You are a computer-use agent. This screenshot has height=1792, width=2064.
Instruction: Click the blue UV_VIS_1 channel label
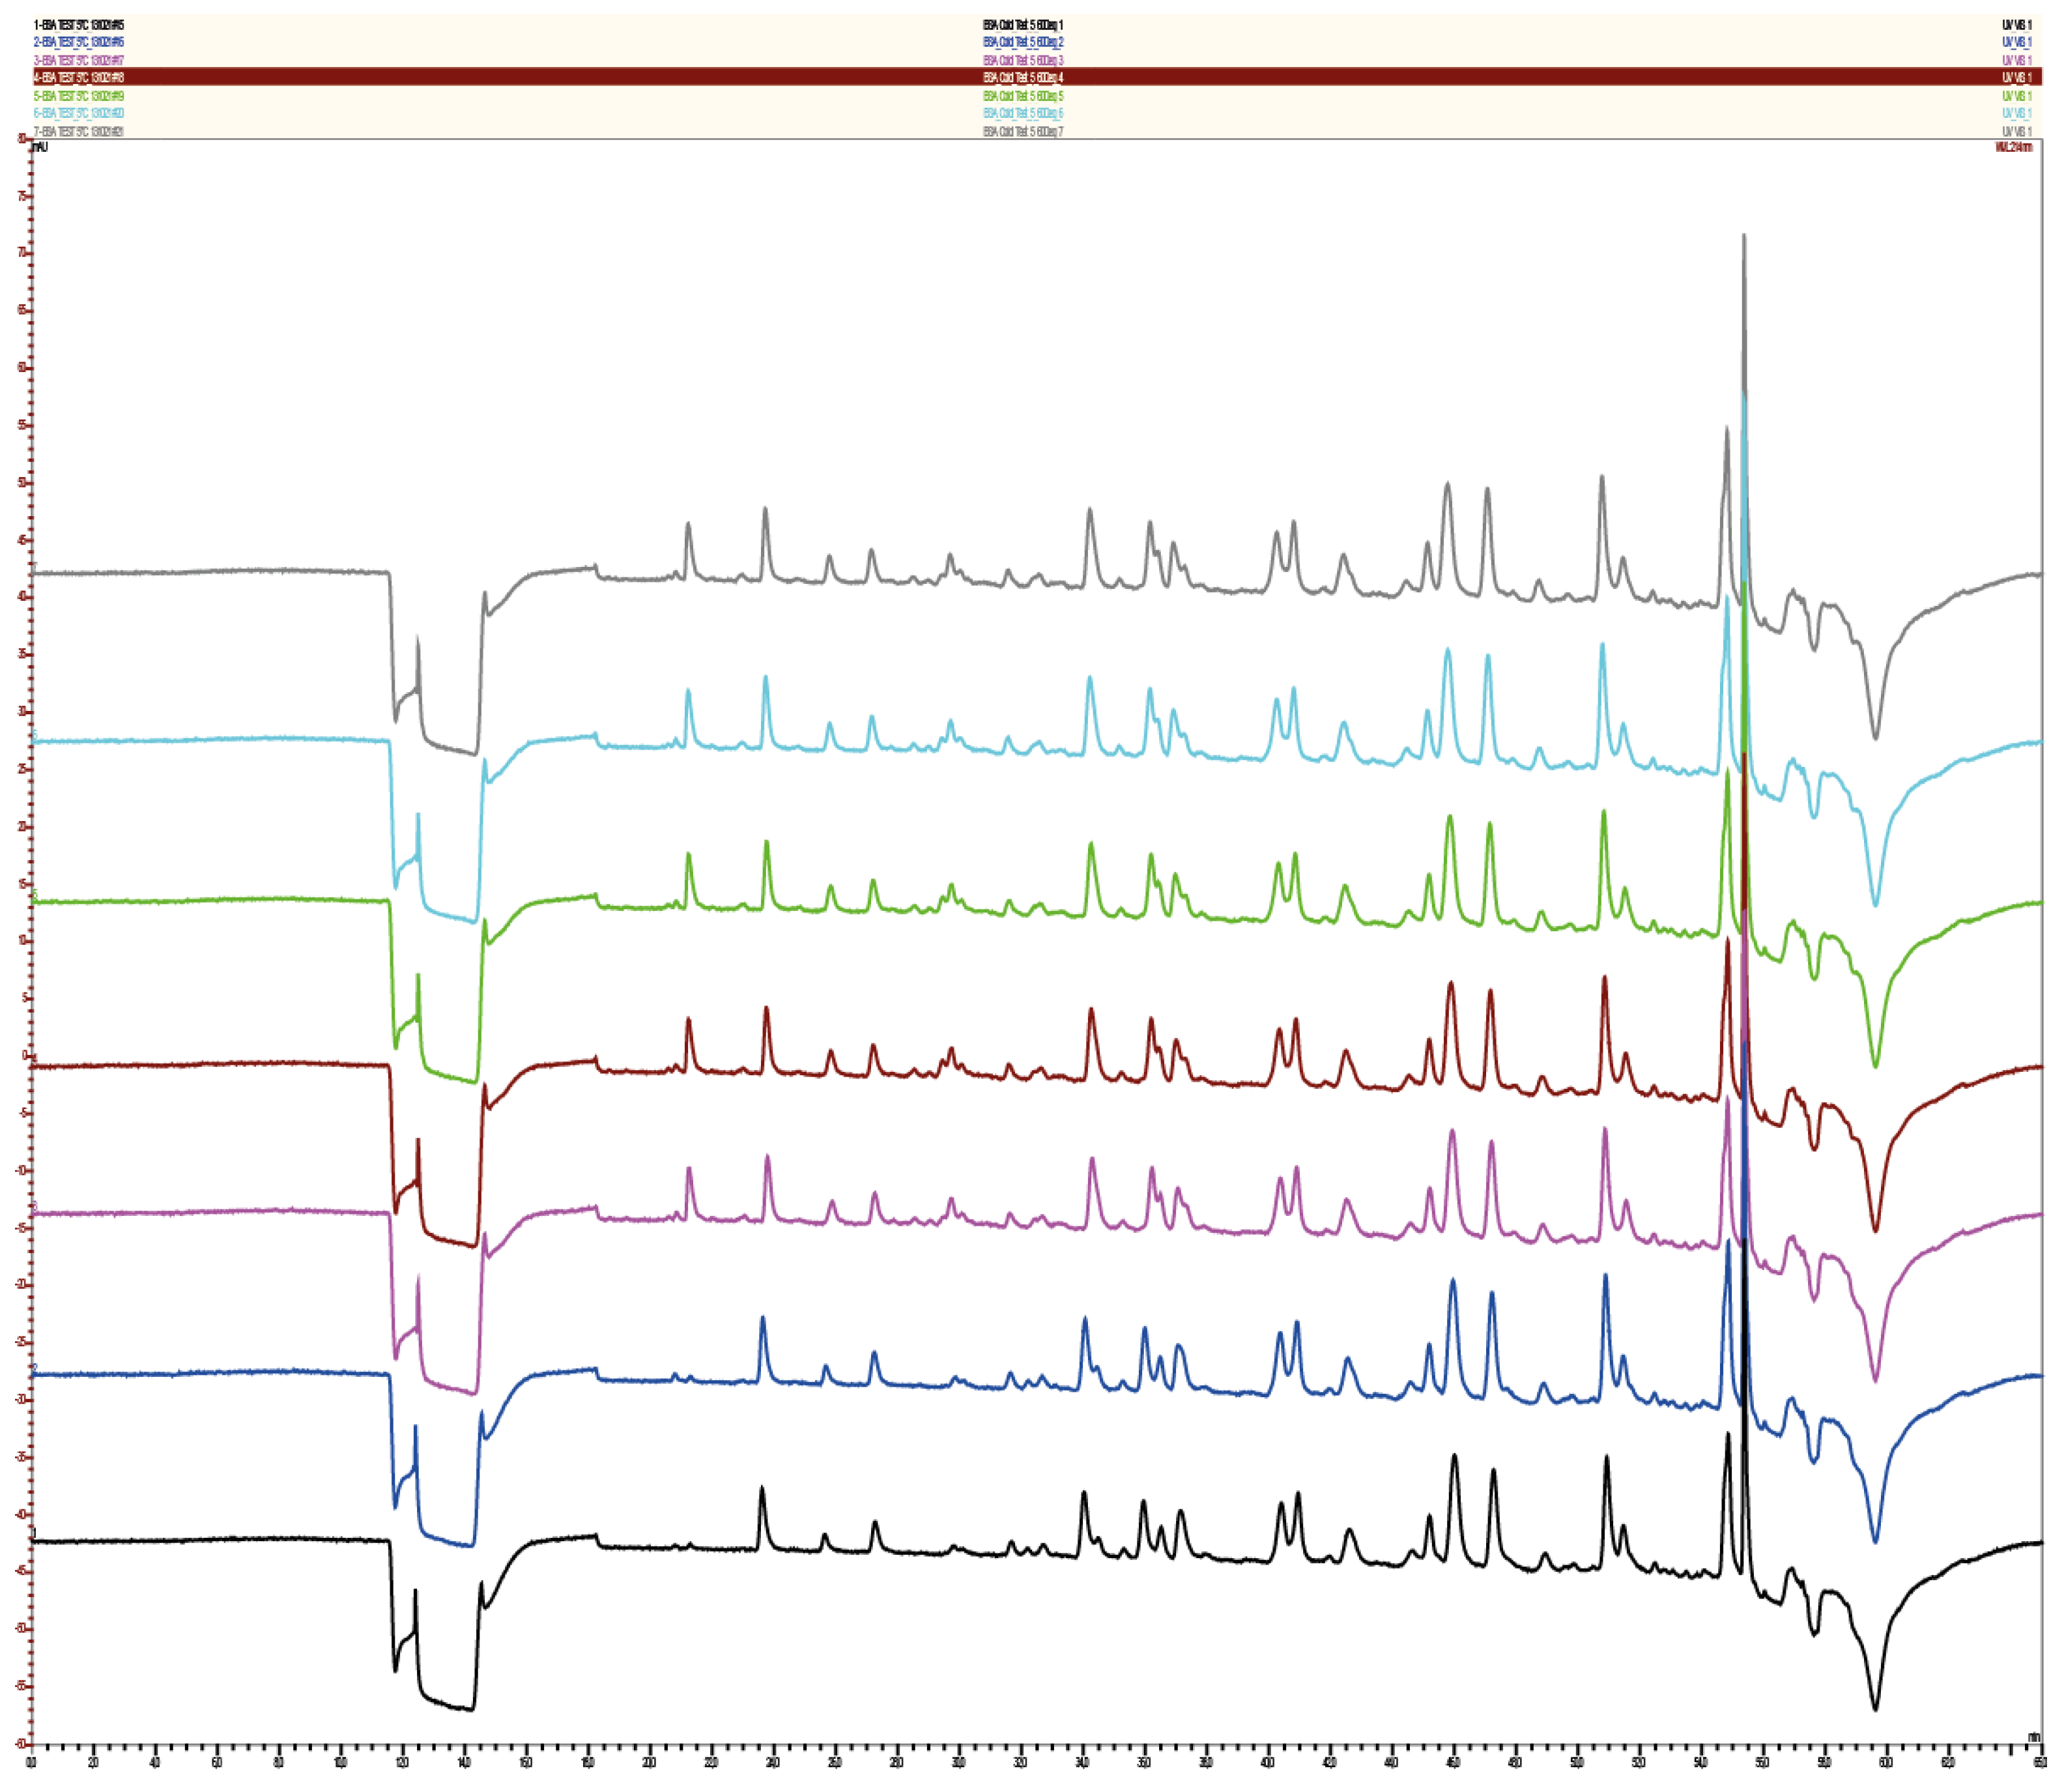(x=2016, y=42)
